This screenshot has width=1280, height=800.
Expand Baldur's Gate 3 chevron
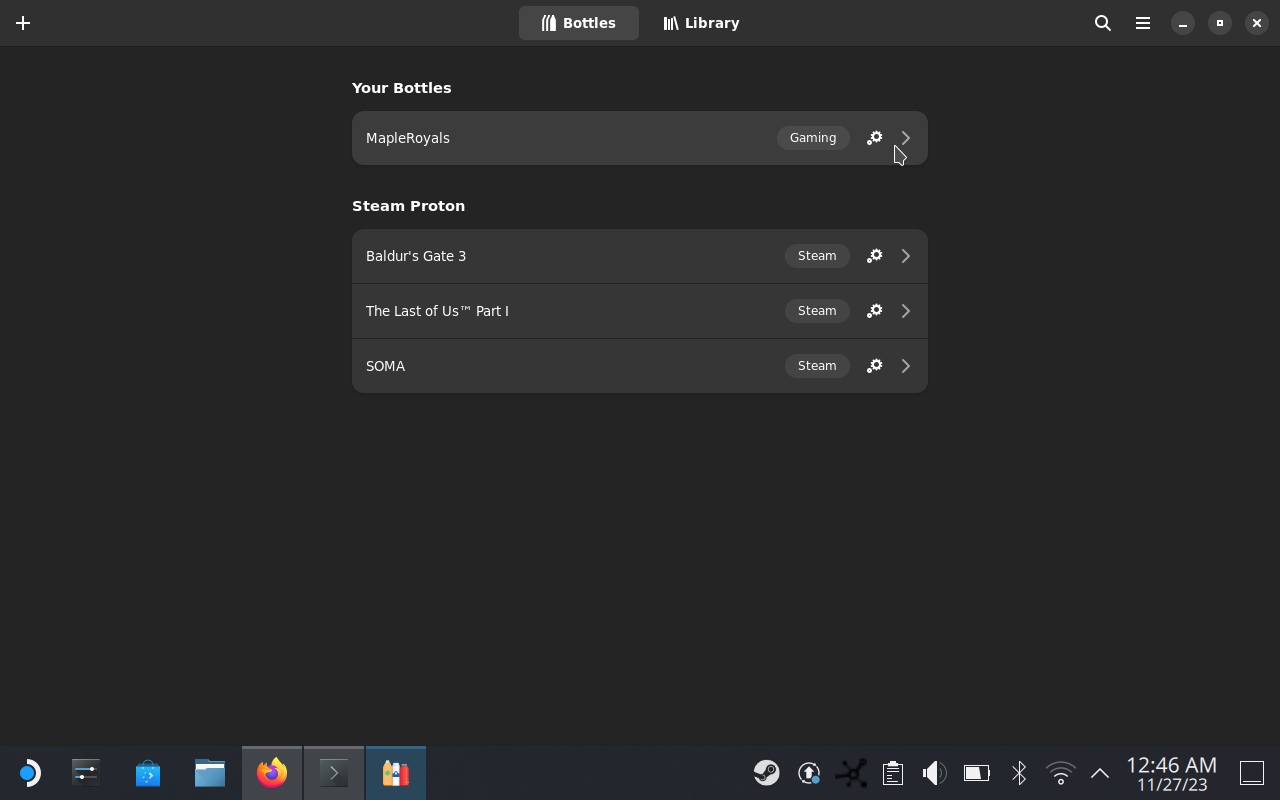tap(906, 256)
